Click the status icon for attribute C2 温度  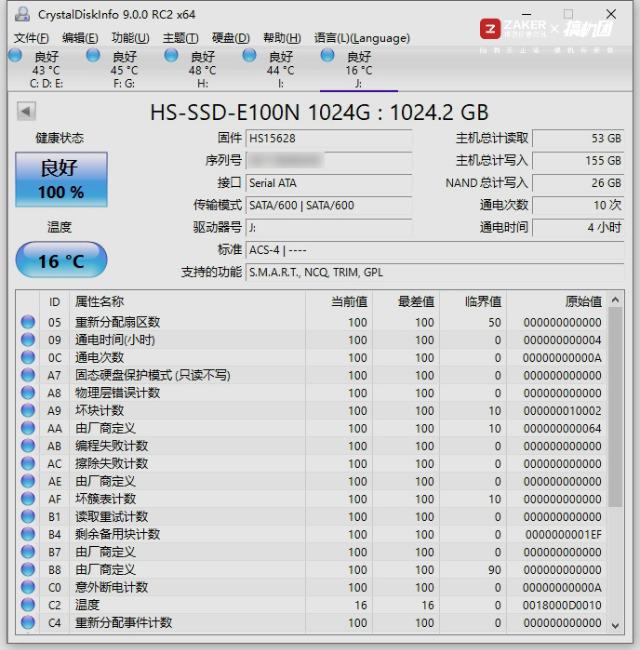point(28,605)
